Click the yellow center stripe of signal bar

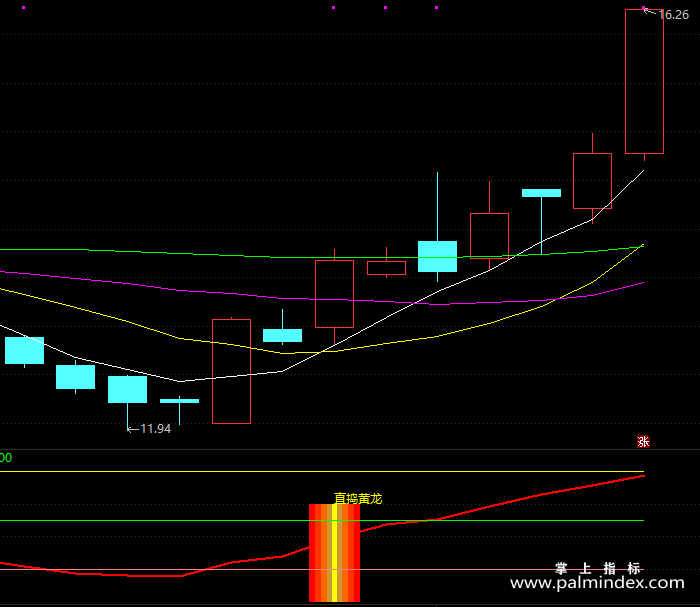334,553
